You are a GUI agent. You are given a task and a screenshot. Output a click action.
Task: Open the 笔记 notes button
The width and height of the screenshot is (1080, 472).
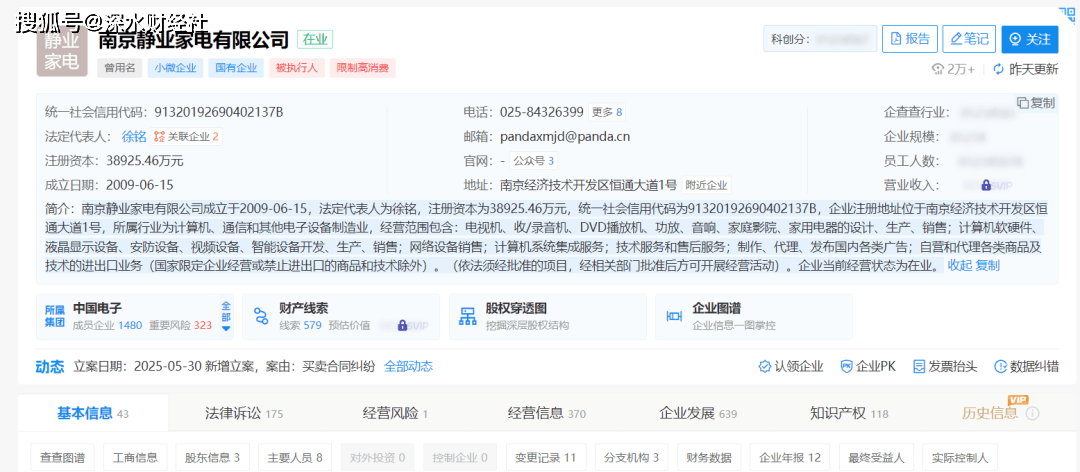[967, 39]
